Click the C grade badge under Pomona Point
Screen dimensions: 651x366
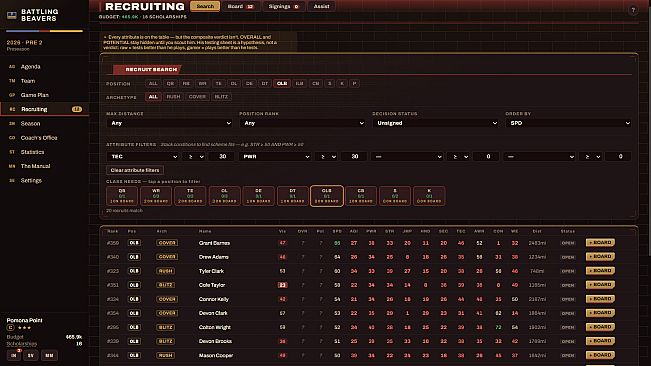[x=10, y=328]
